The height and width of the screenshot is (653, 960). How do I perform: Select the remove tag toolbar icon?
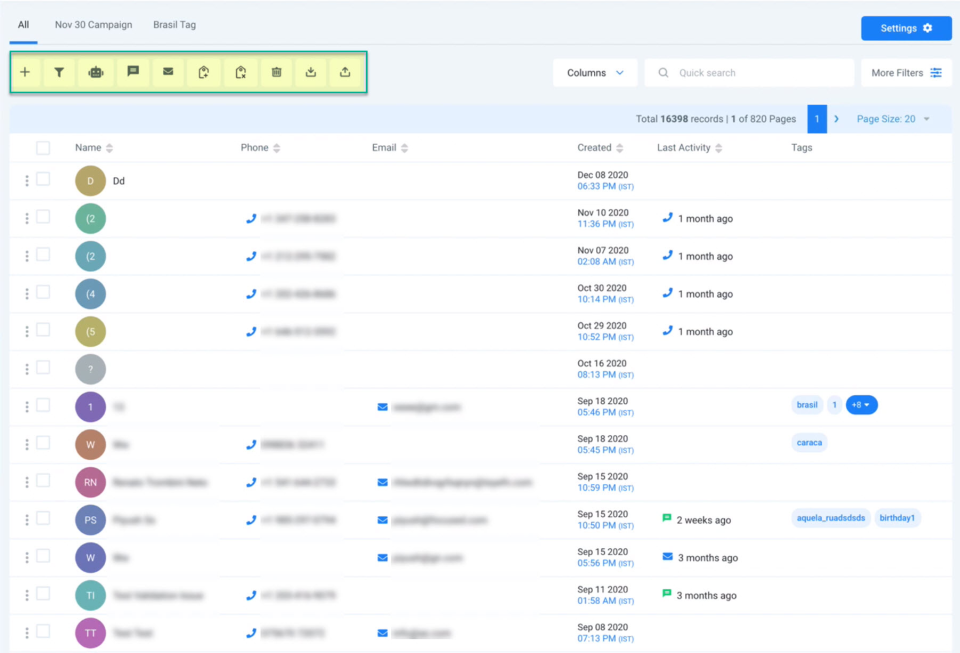tap(240, 72)
